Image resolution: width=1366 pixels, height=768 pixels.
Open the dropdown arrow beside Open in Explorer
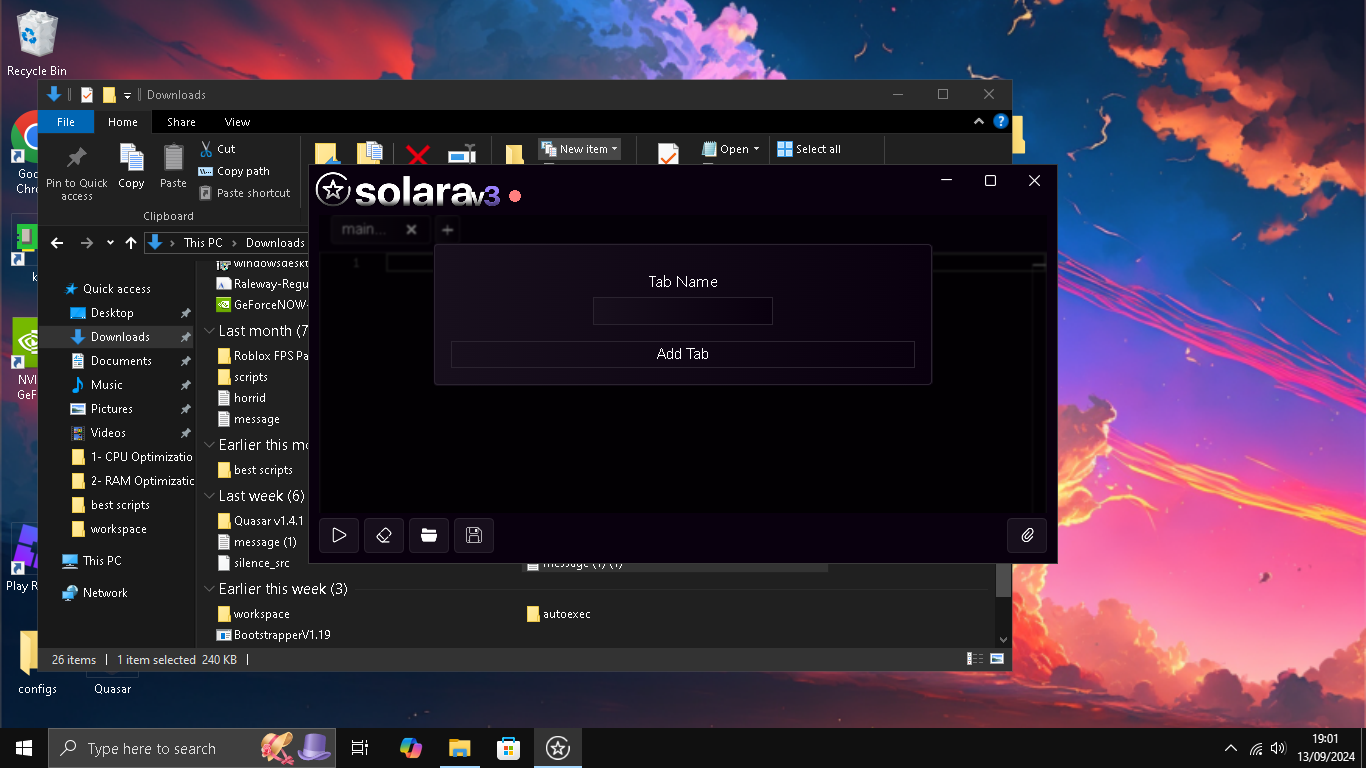(x=756, y=149)
